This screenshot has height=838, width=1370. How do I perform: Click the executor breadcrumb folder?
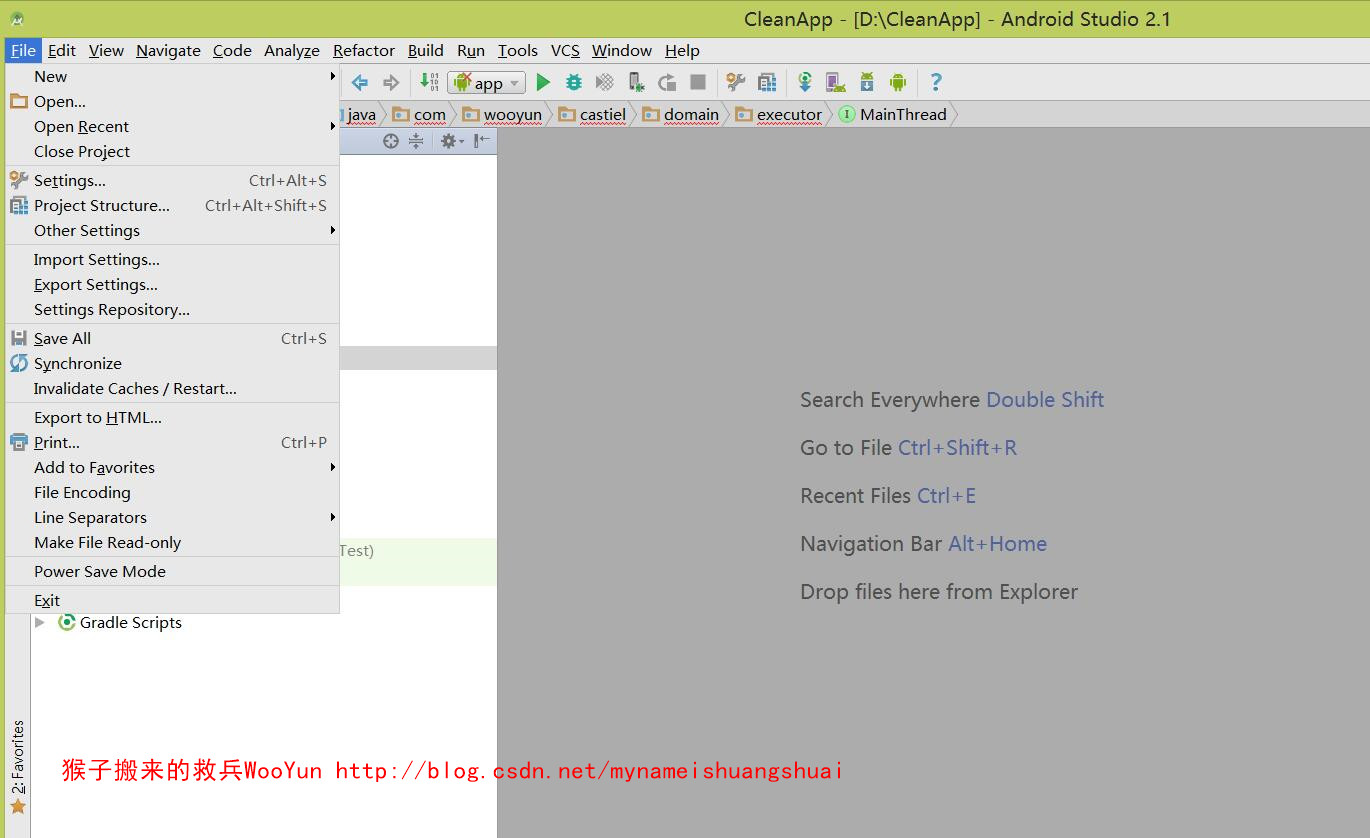pyautogui.click(x=788, y=115)
